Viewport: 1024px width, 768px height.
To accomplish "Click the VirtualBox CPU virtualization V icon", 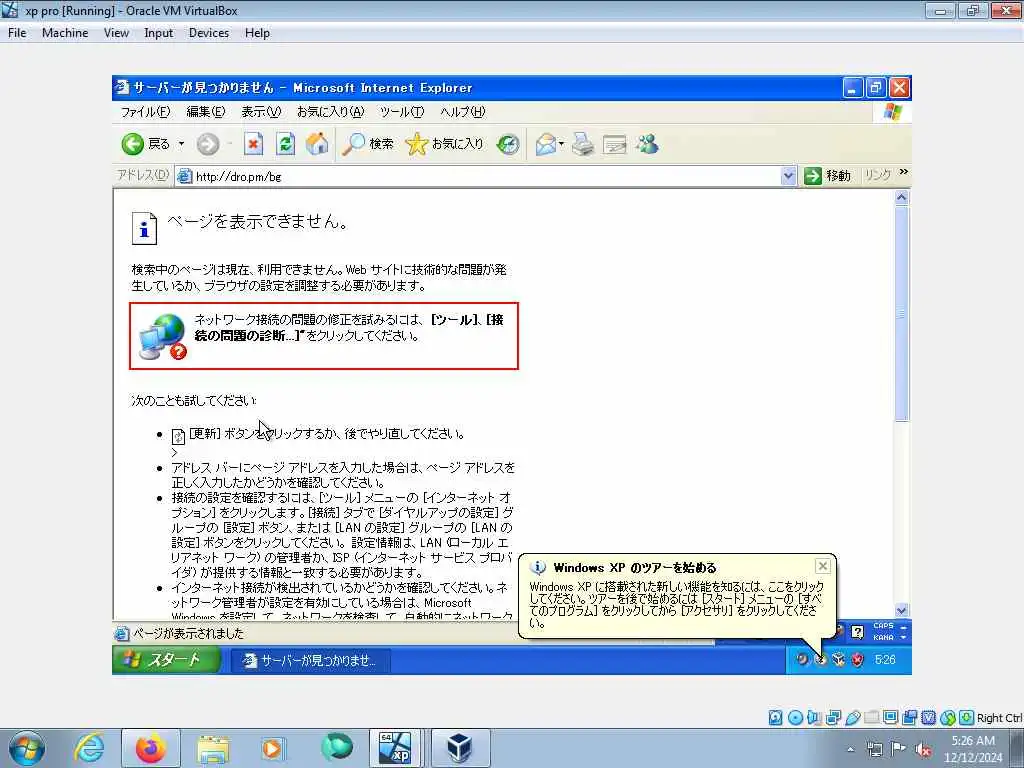I will [x=928, y=718].
